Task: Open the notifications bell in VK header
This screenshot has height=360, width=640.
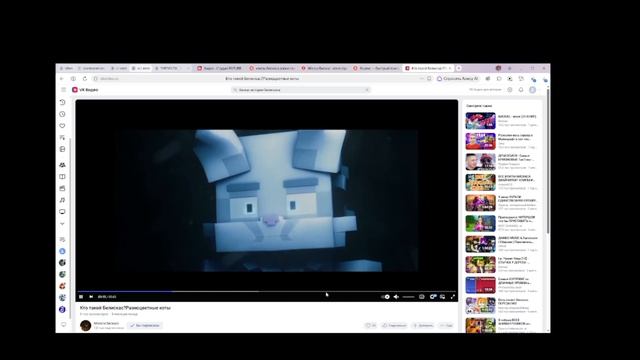Action: [521, 90]
